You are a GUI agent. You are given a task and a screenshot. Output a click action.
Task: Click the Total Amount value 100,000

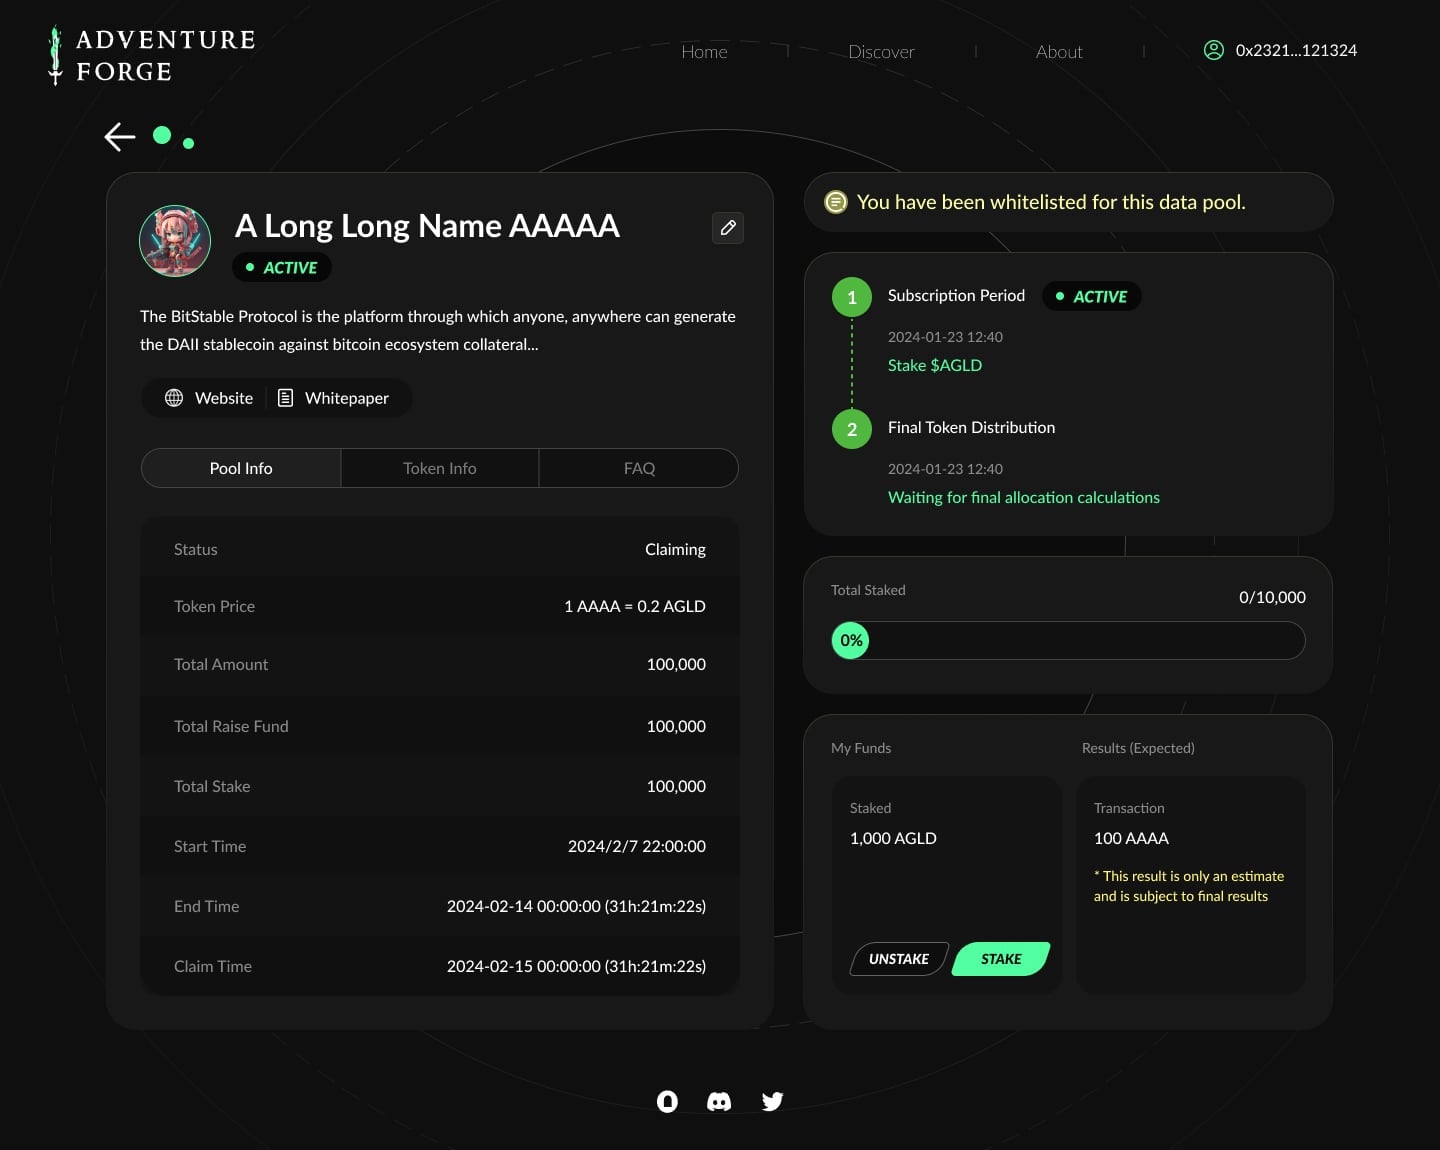click(676, 664)
